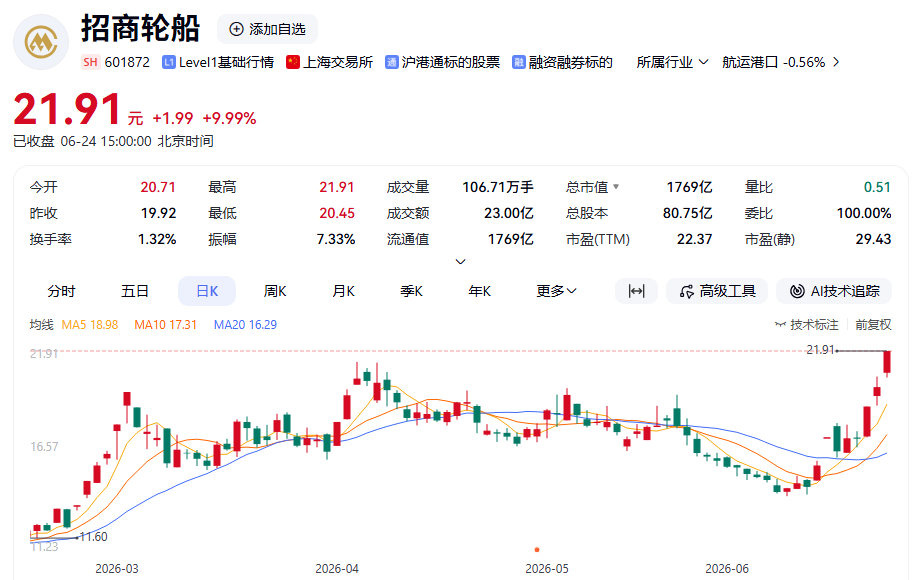Click the 委比 100.00% value
The image size is (917, 580).
[x=864, y=213]
